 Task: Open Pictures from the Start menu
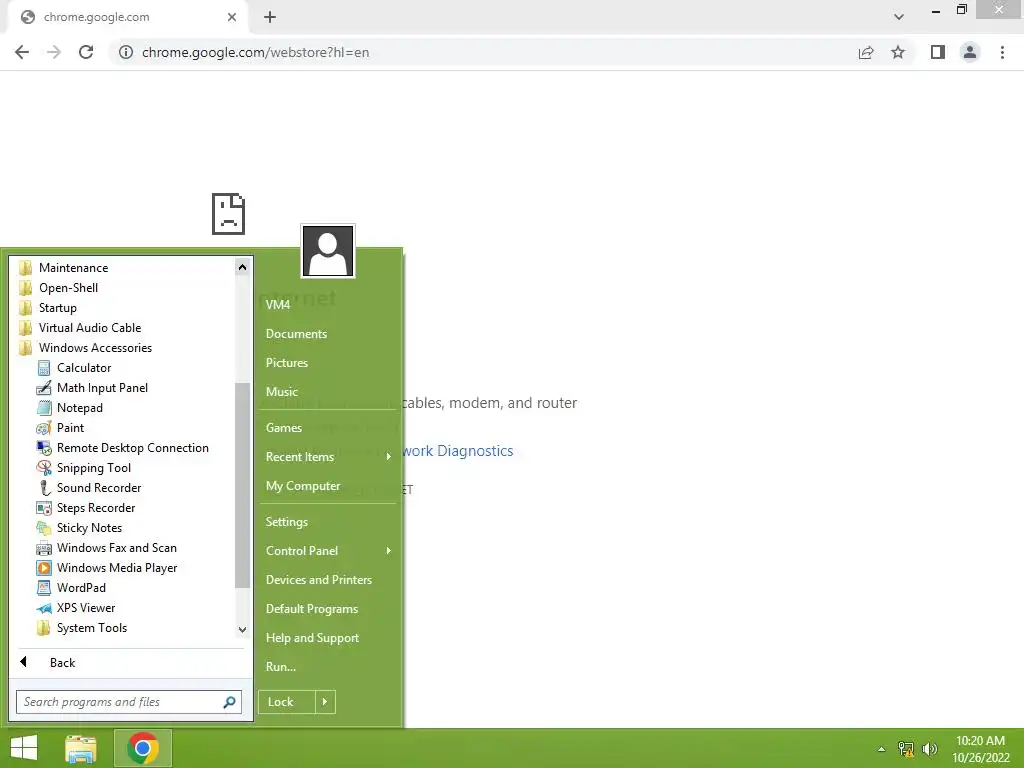pos(287,362)
